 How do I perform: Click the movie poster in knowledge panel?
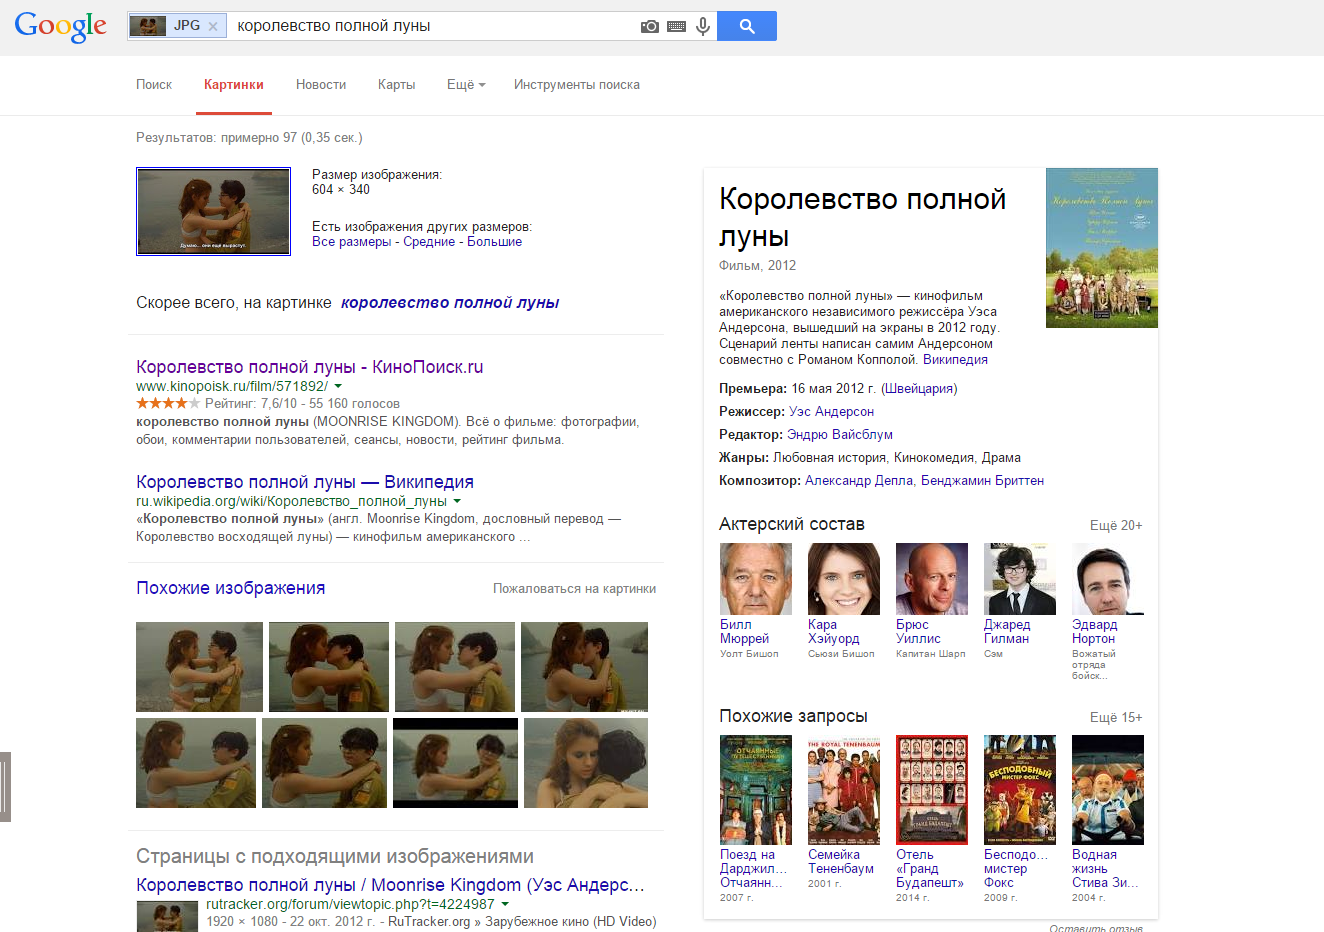tap(1102, 248)
